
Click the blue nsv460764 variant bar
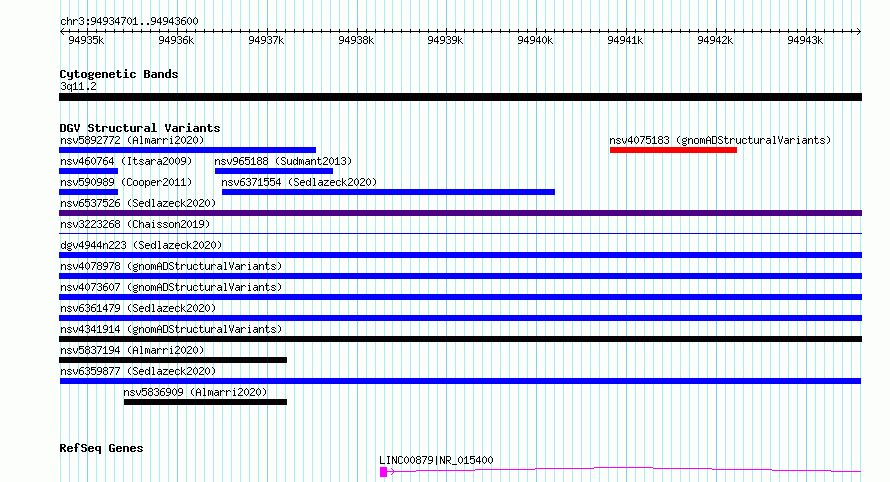89,171
